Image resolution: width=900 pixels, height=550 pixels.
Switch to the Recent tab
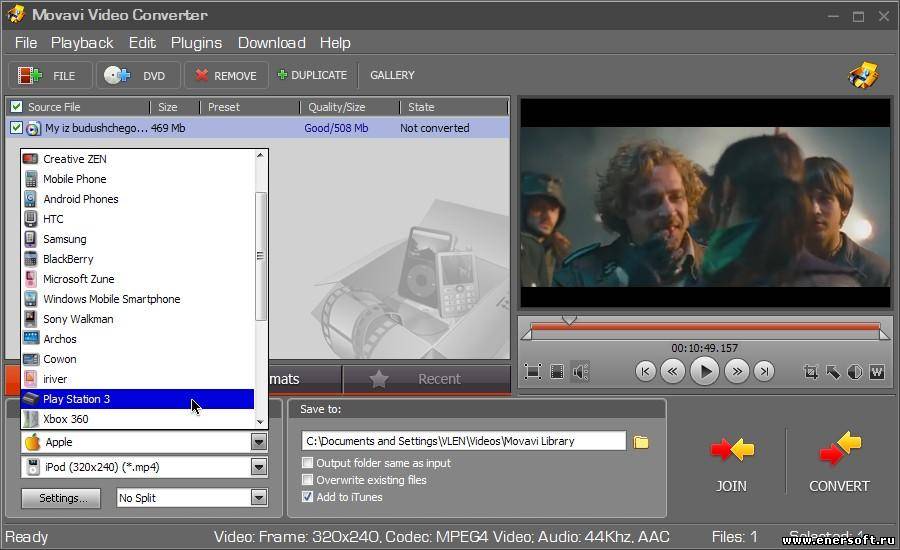pyautogui.click(x=426, y=379)
